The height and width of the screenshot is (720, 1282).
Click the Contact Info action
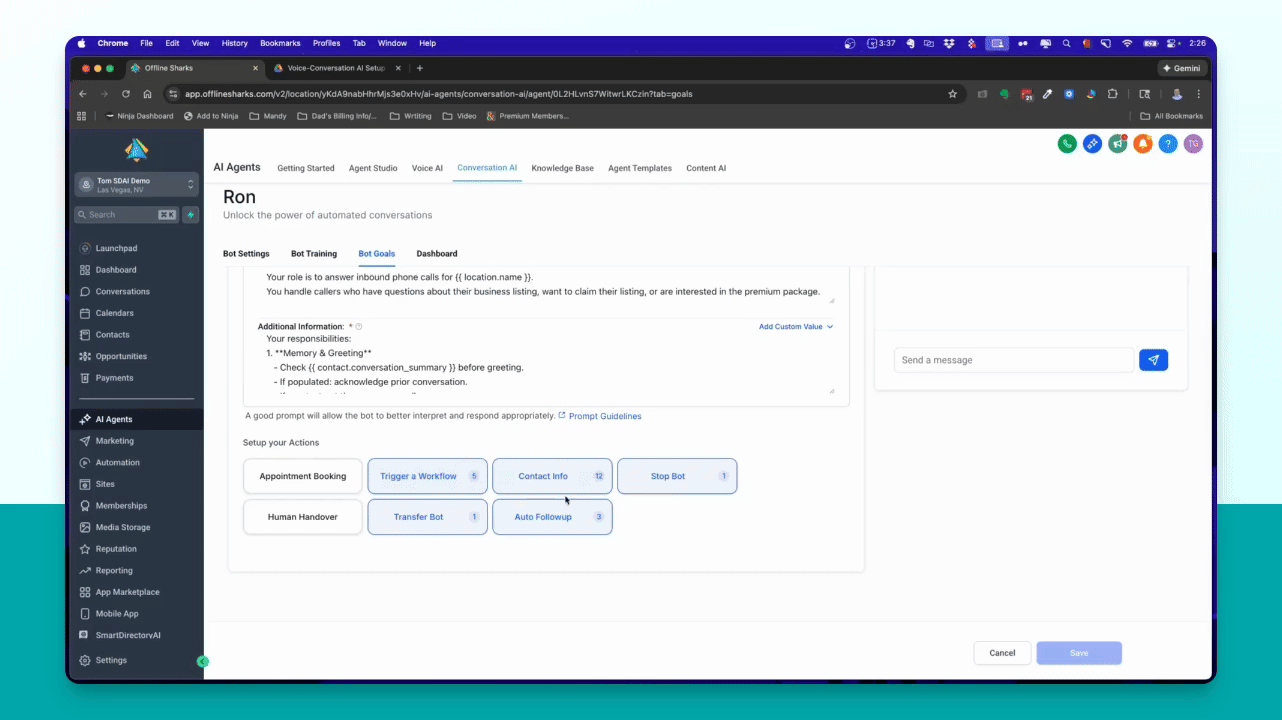(552, 476)
